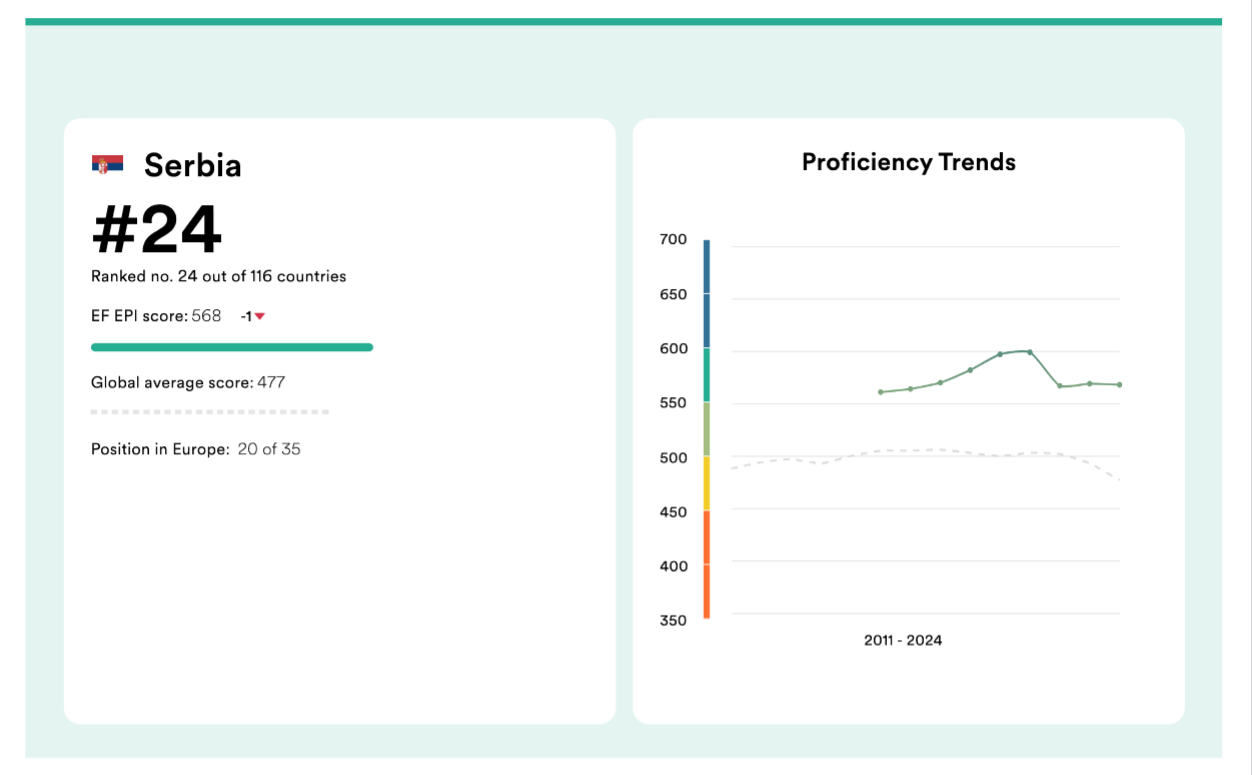
Task: Select the green EF EPI score progress bar
Action: coord(232,347)
